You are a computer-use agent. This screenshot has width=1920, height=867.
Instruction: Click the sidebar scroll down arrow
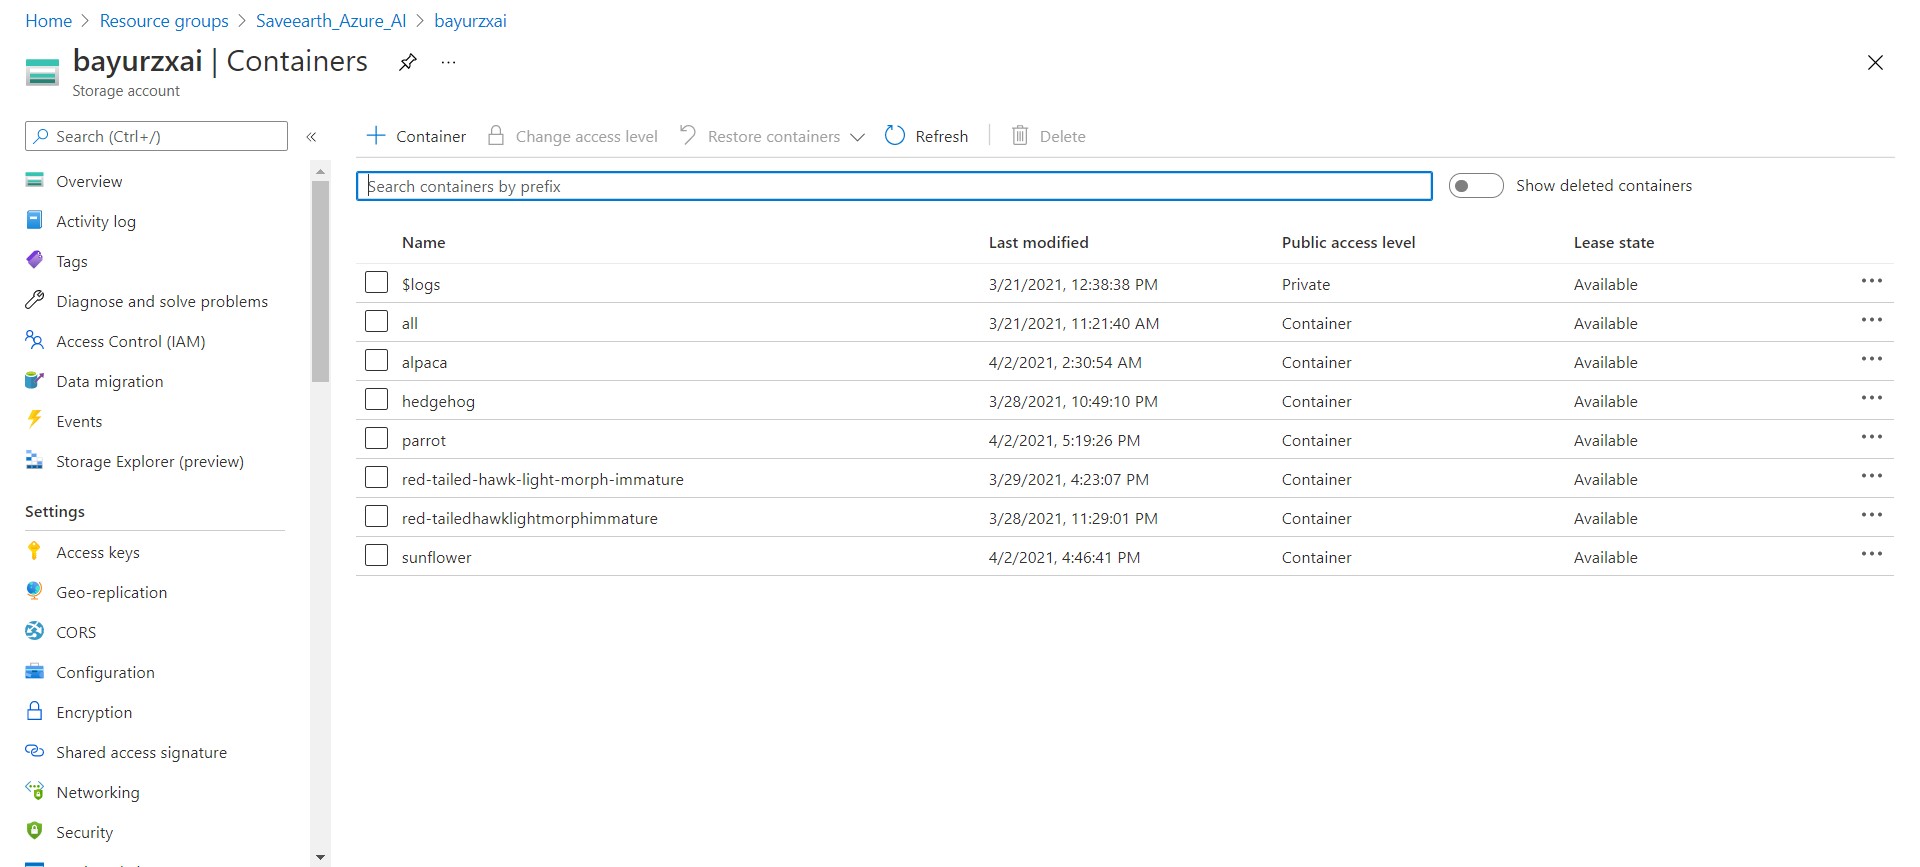point(320,857)
